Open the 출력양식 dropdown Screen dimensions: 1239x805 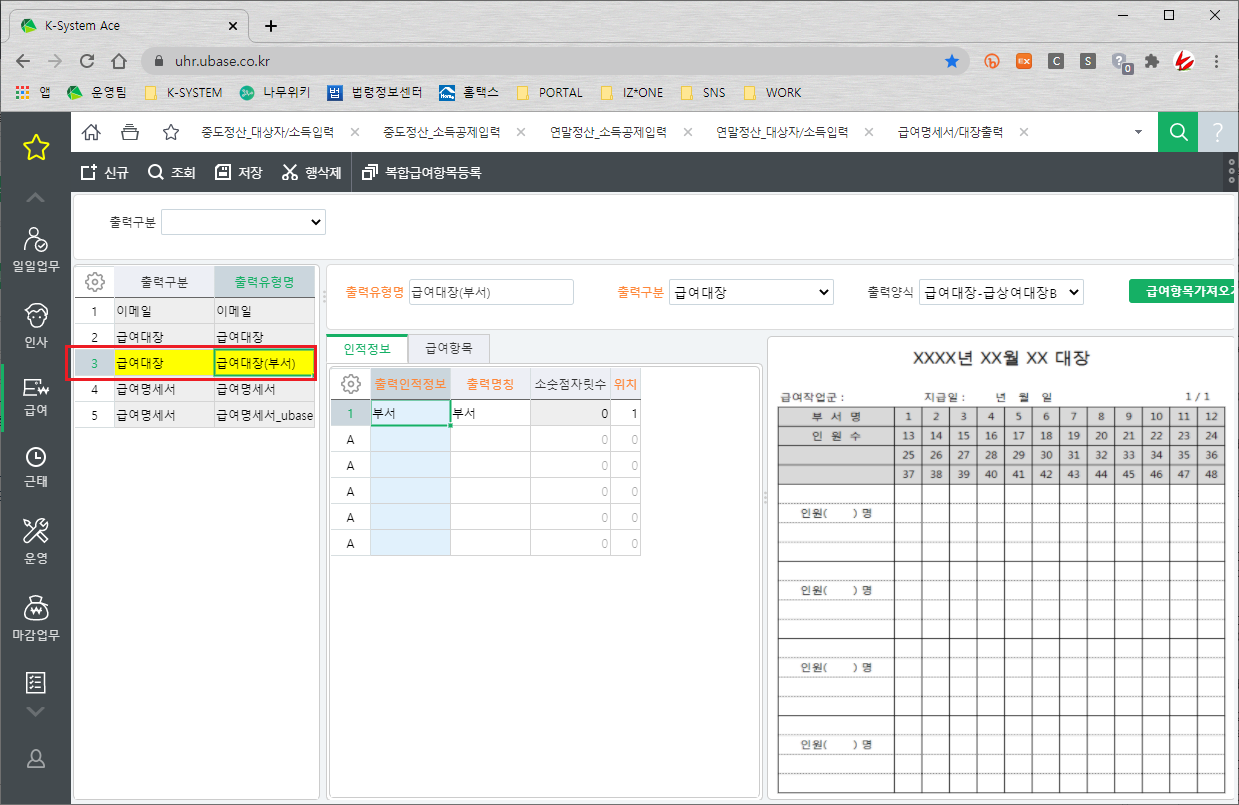pos(1001,292)
